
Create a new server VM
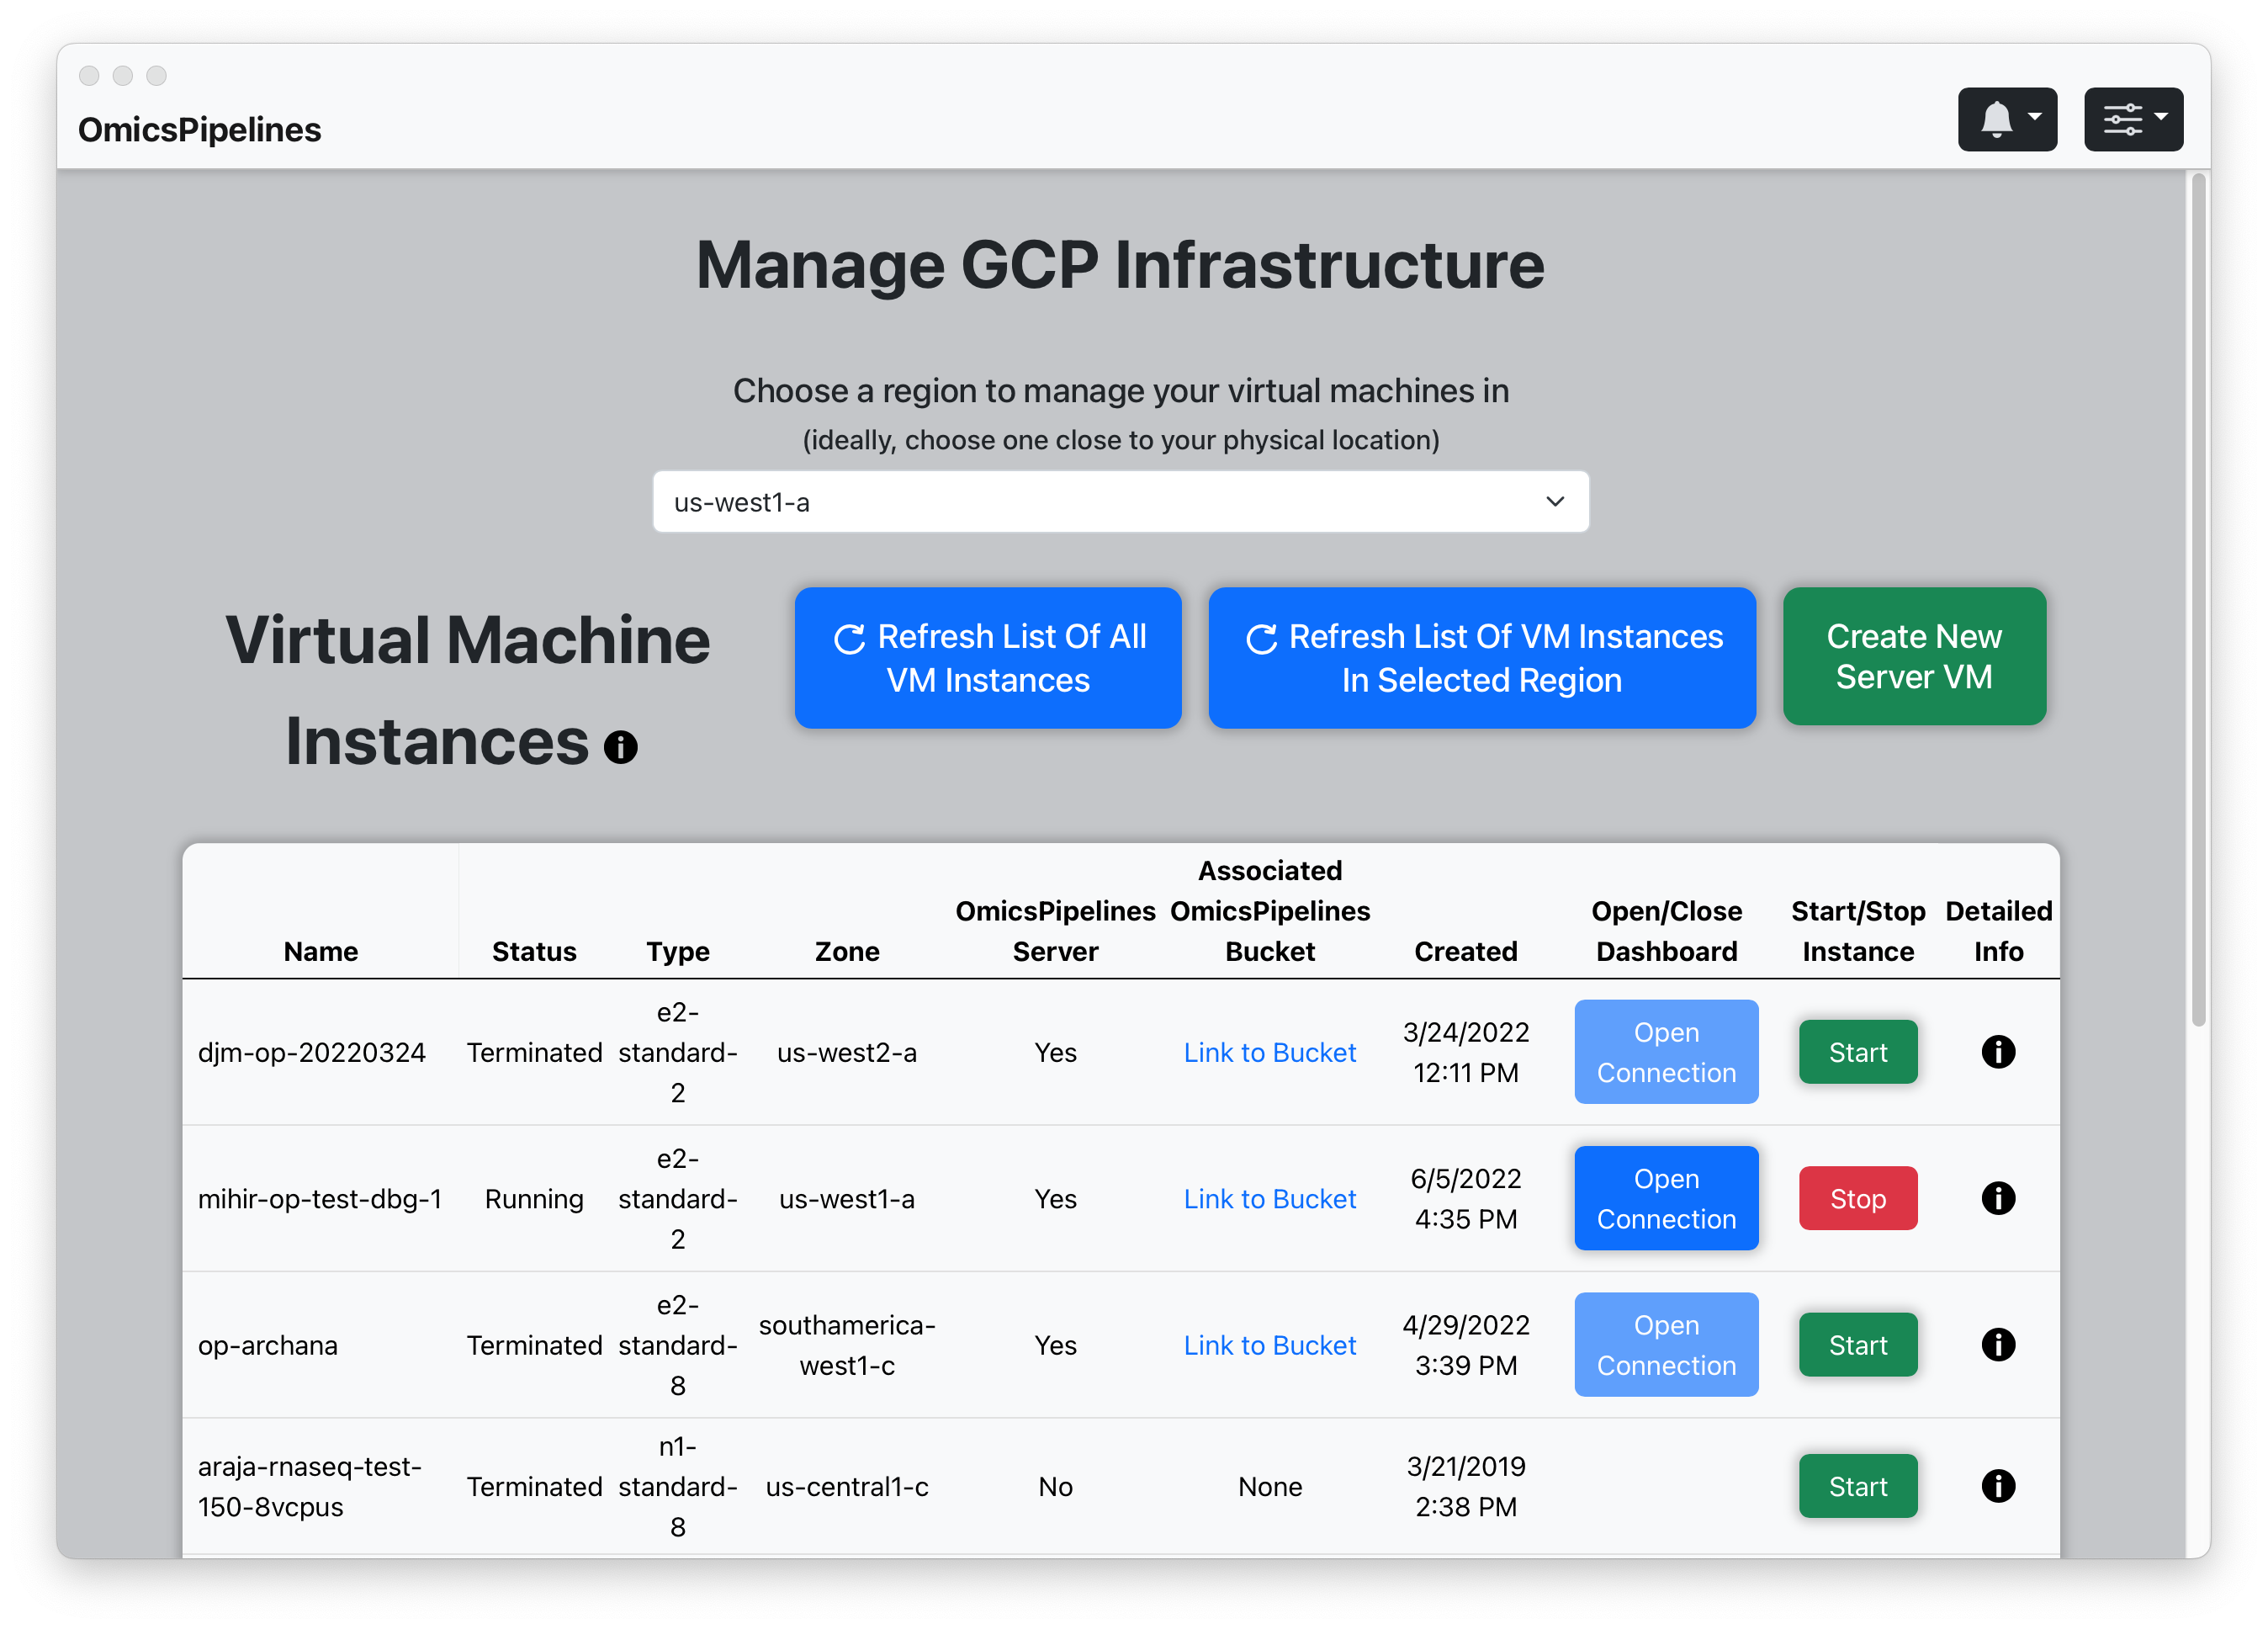1913,655
